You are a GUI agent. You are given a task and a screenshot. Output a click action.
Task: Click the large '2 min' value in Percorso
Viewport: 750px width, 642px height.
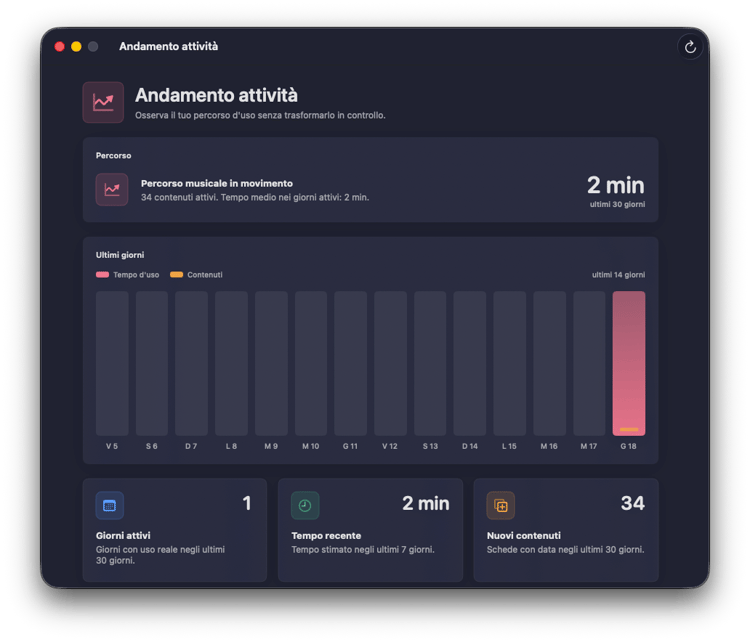pos(616,185)
